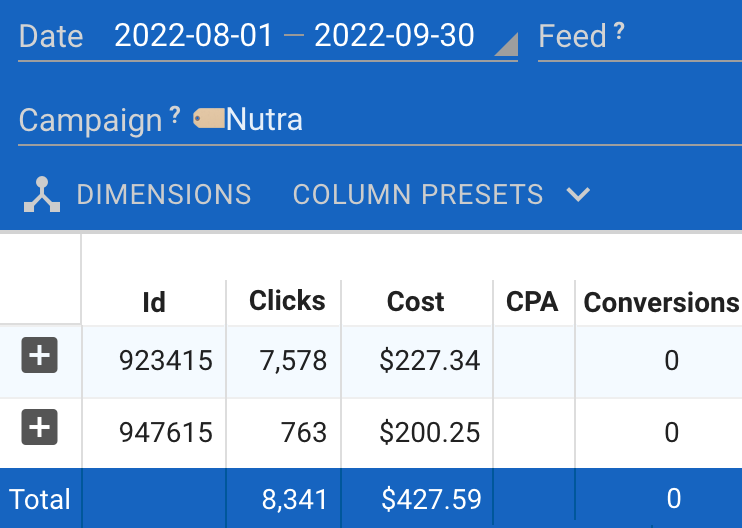Screen dimensions: 742x528
Task: Expand row 947615 with plus icon
Action: click(39, 427)
